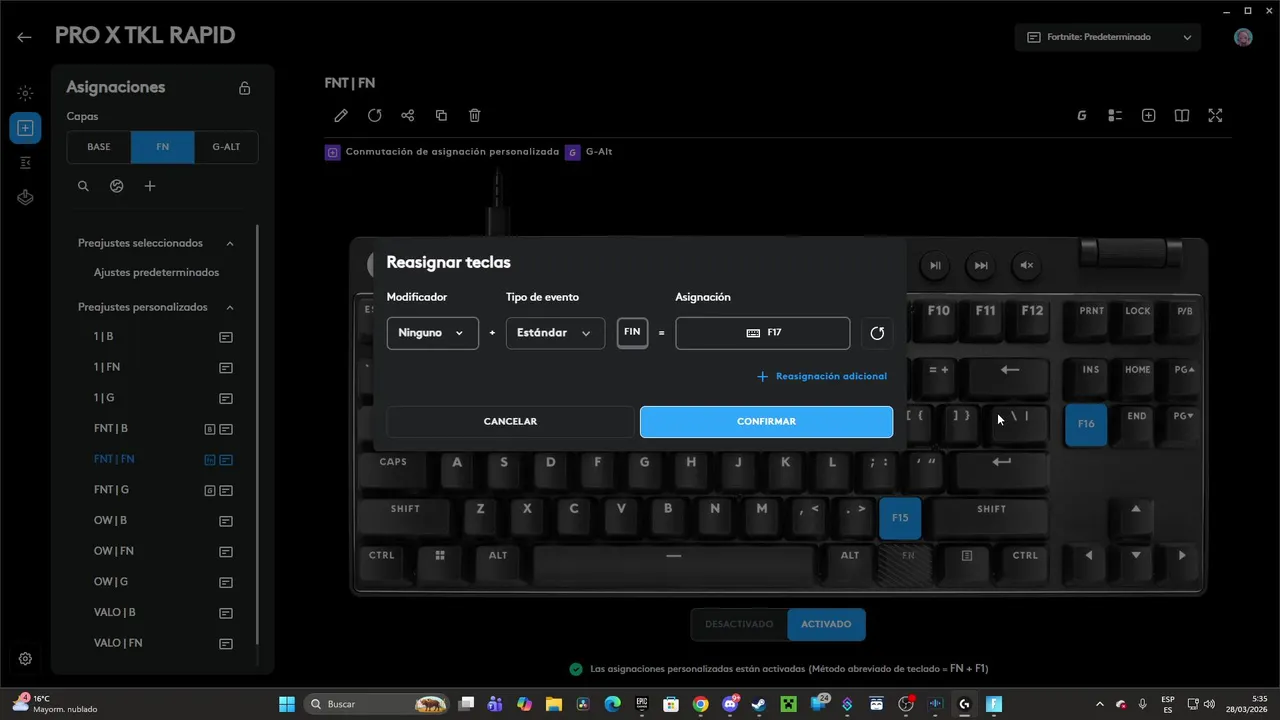The width and height of the screenshot is (1280, 720).
Task: Select the VALO | B preset
Action: [114, 613]
